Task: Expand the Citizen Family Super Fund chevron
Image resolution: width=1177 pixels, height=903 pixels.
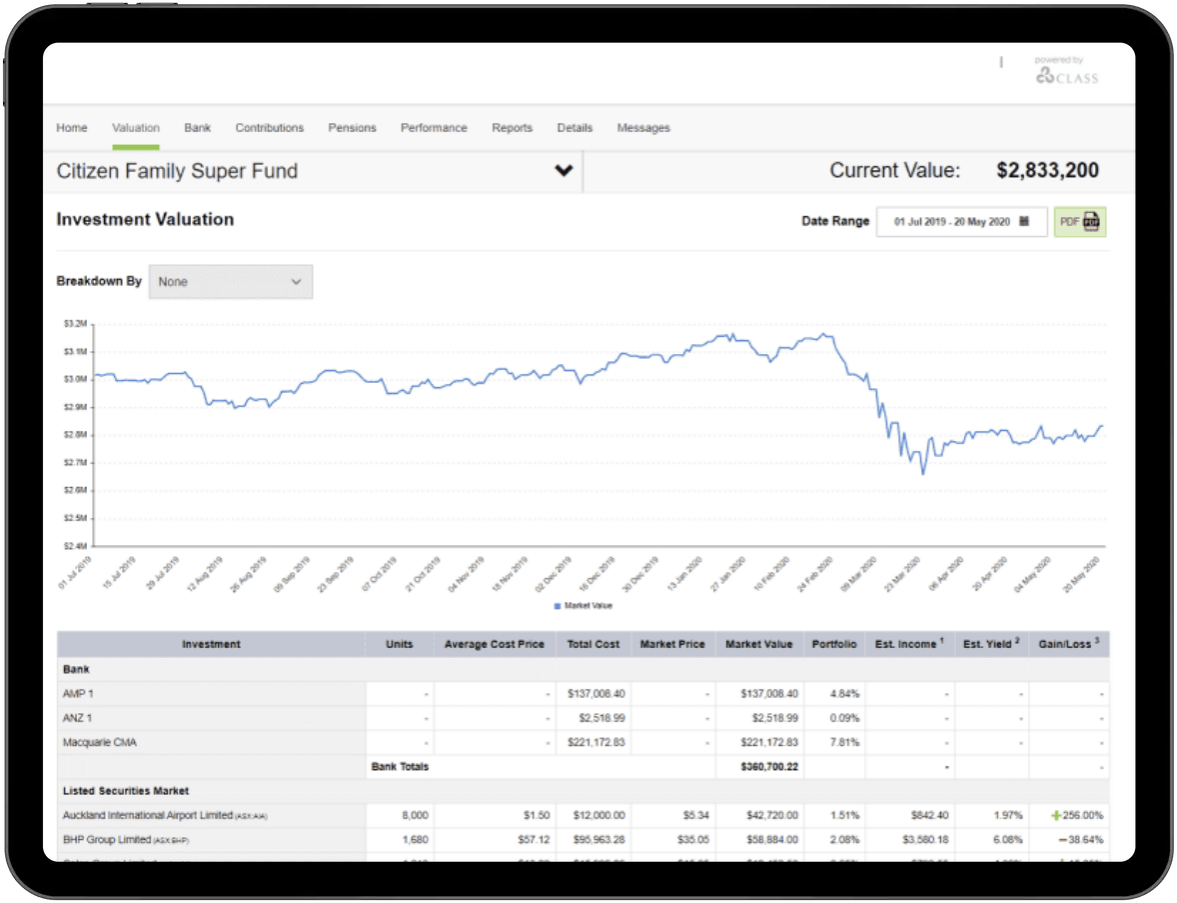Action: tap(564, 171)
